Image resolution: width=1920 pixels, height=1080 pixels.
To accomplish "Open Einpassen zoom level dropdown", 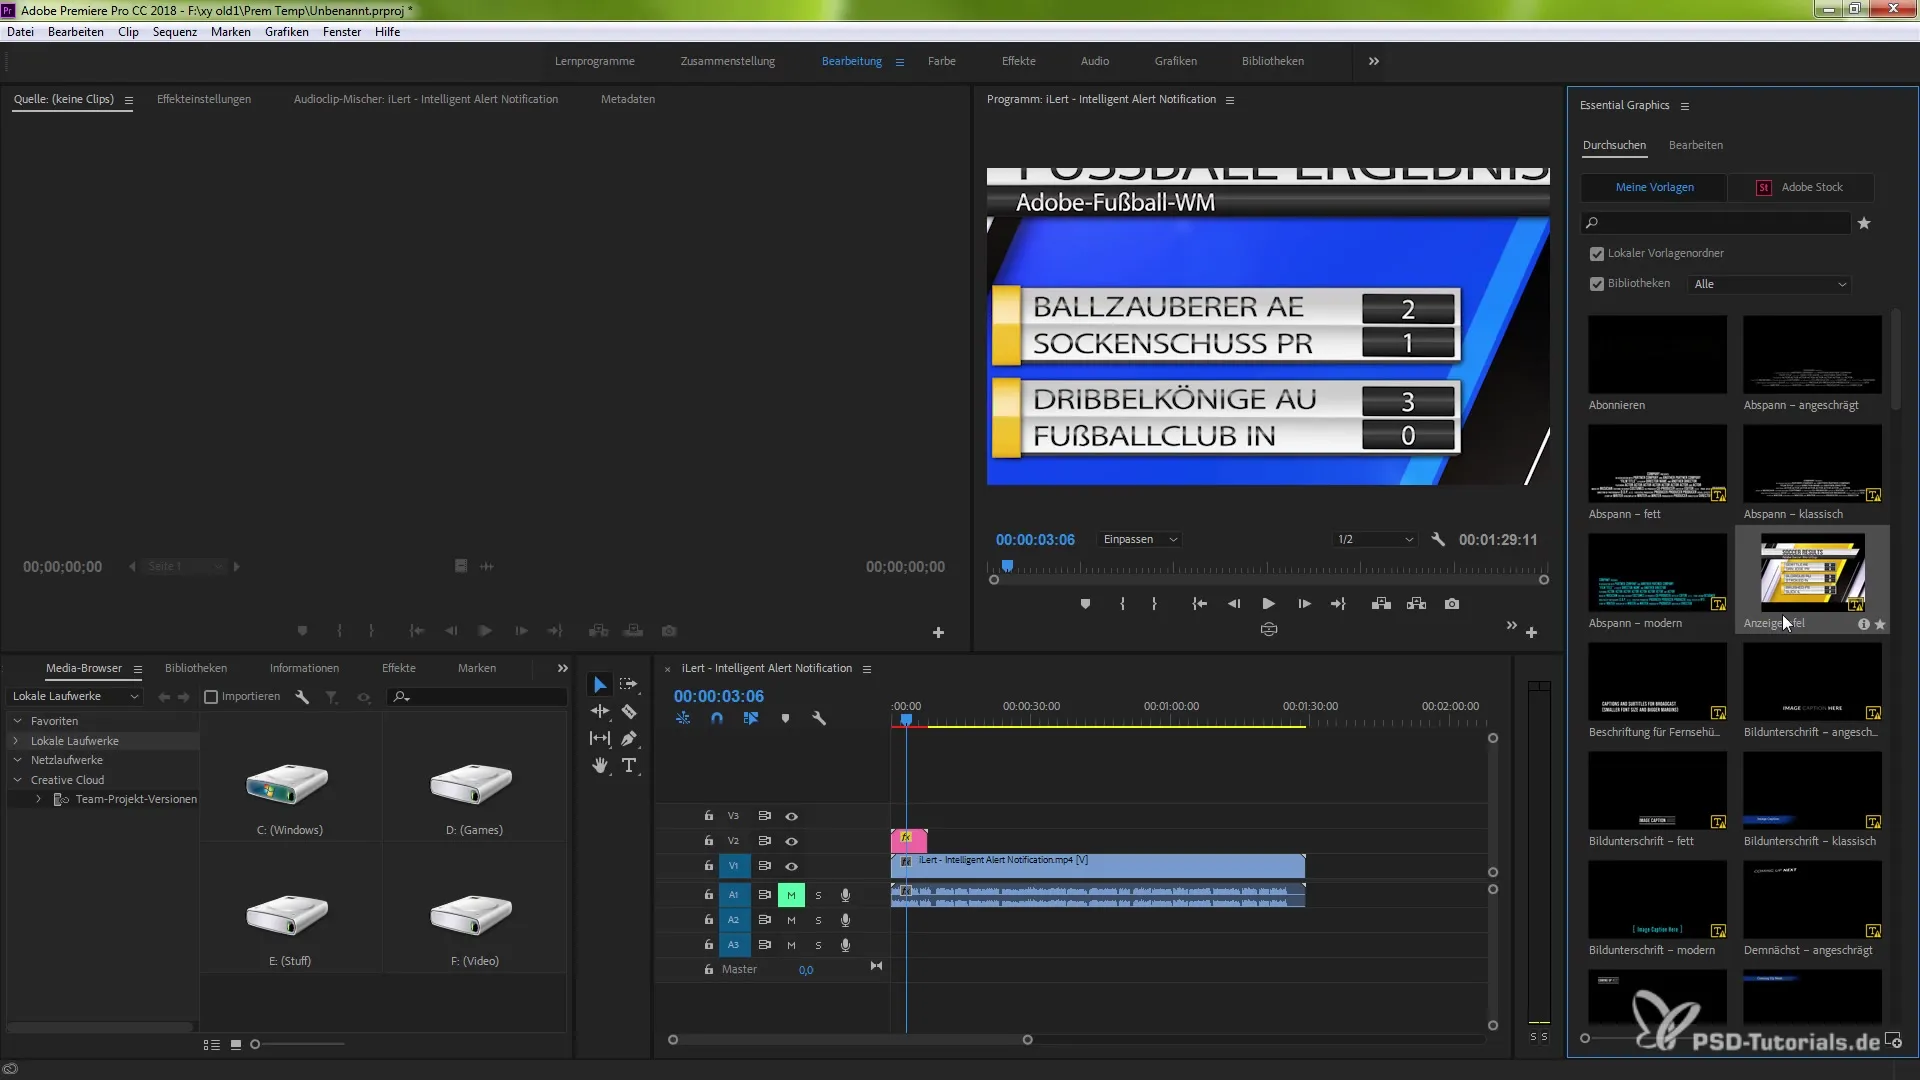I will point(1140,539).
